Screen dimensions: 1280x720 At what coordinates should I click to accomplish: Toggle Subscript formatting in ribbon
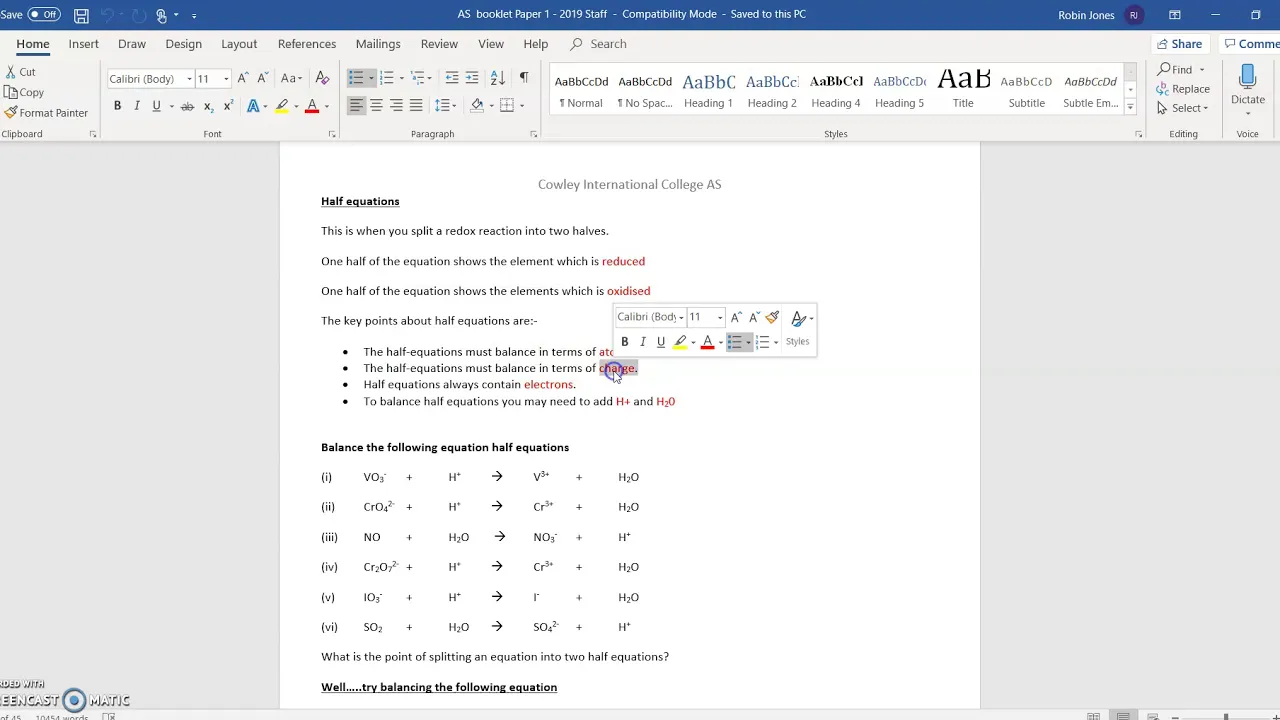[x=208, y=106]
